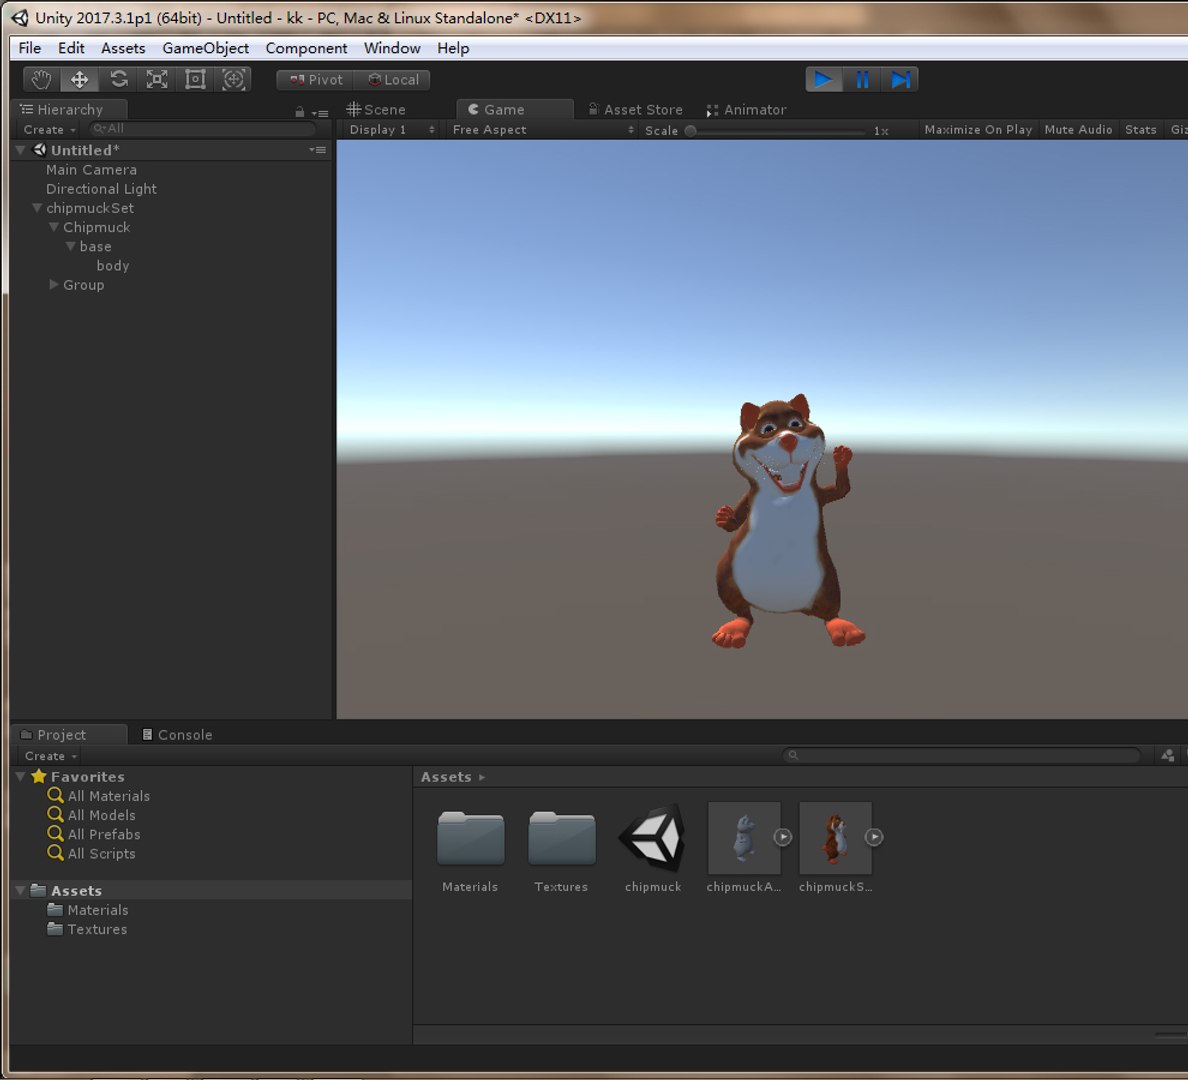Toggle the Hierarchy panel lock icon

300,112
